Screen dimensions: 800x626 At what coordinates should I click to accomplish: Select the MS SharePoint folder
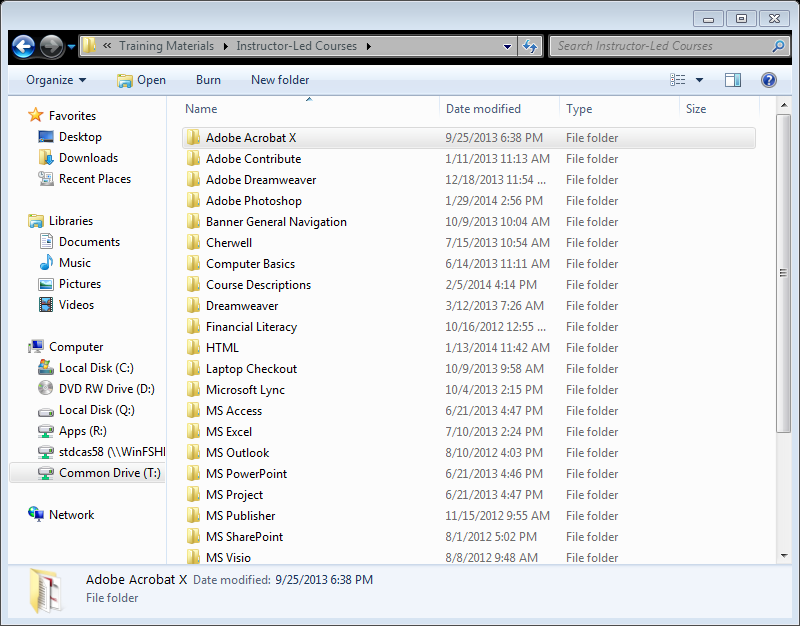coord(244,537)
